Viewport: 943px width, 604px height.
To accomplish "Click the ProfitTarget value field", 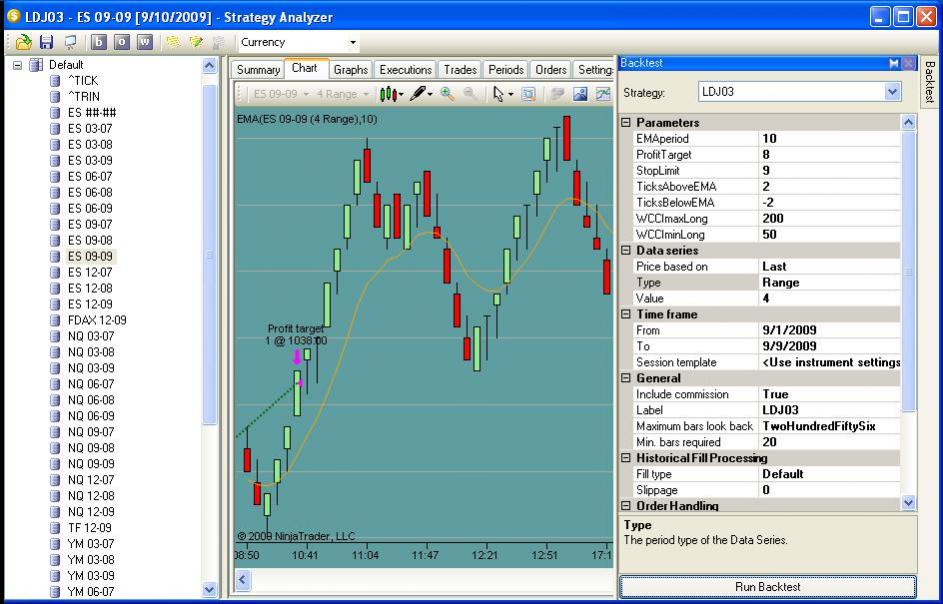I will 829,155.
